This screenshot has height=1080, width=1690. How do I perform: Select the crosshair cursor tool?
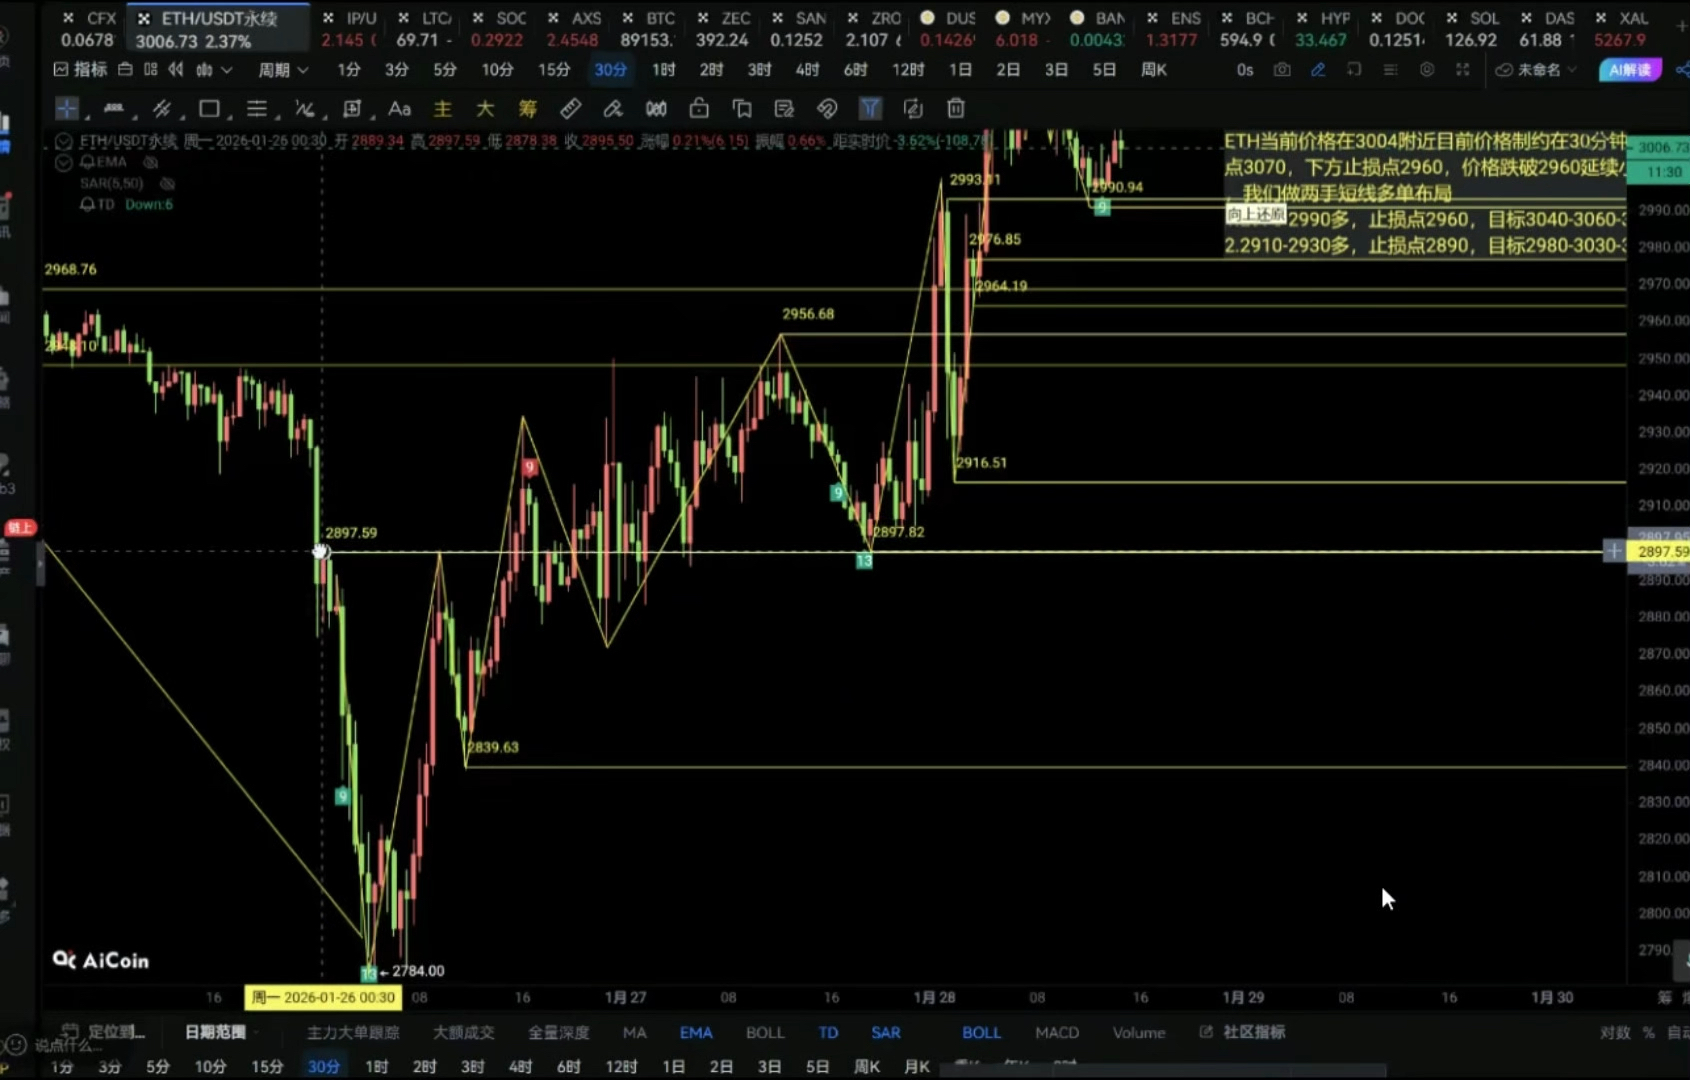tap(66, 109)
